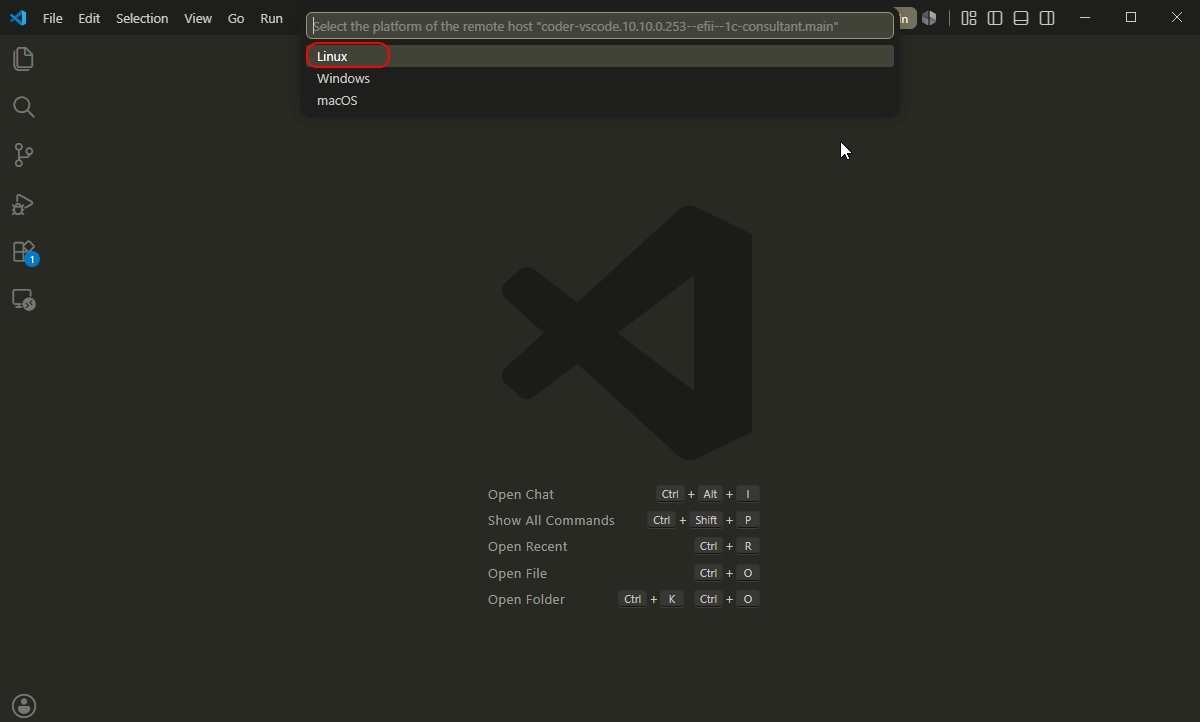
Task: Close the VS Code window
Action: click(1177, 18)
